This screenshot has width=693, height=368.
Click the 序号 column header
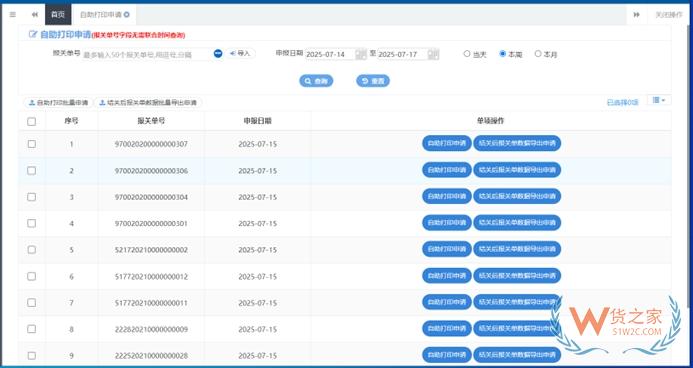(71, 121)
